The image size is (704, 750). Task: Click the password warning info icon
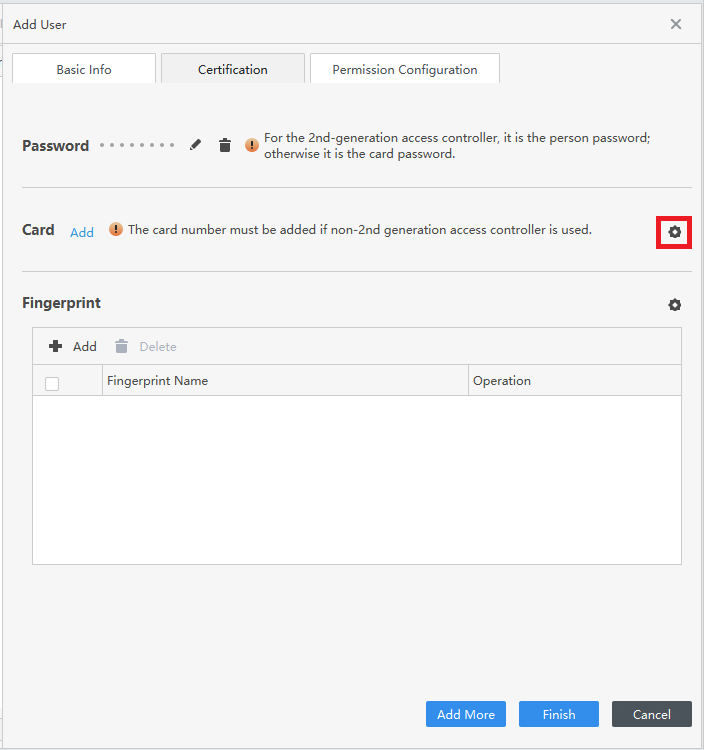252,145
